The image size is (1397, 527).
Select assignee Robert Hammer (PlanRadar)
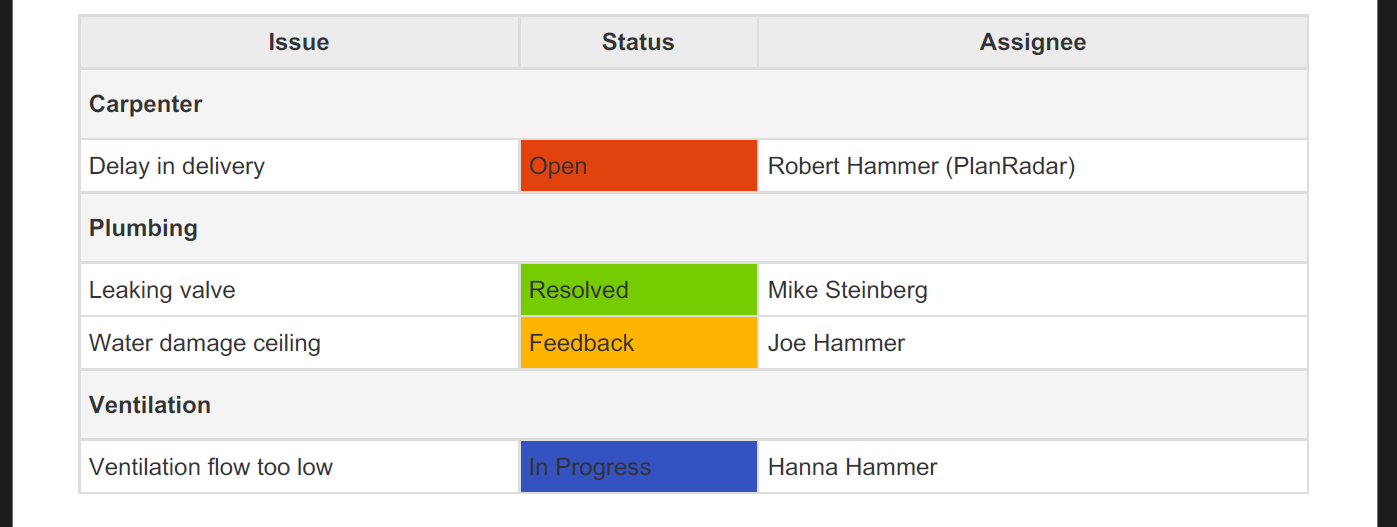pyautogui.click(x=921, y=166)
